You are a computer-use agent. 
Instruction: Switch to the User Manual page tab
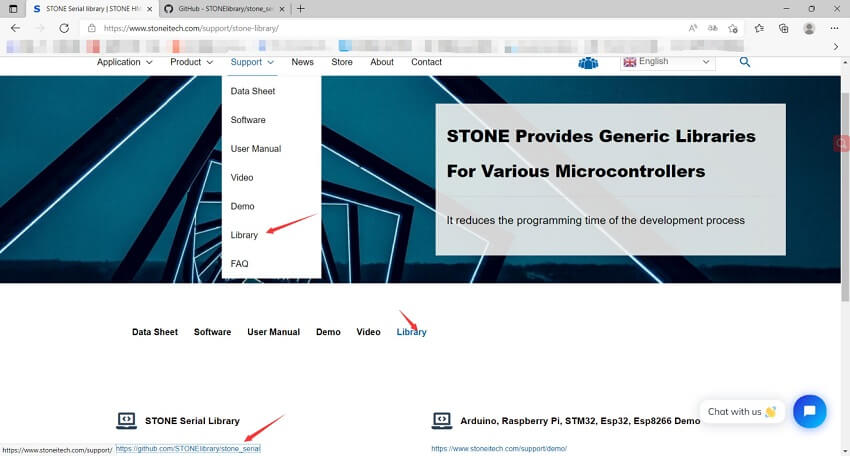click(273, 332)
